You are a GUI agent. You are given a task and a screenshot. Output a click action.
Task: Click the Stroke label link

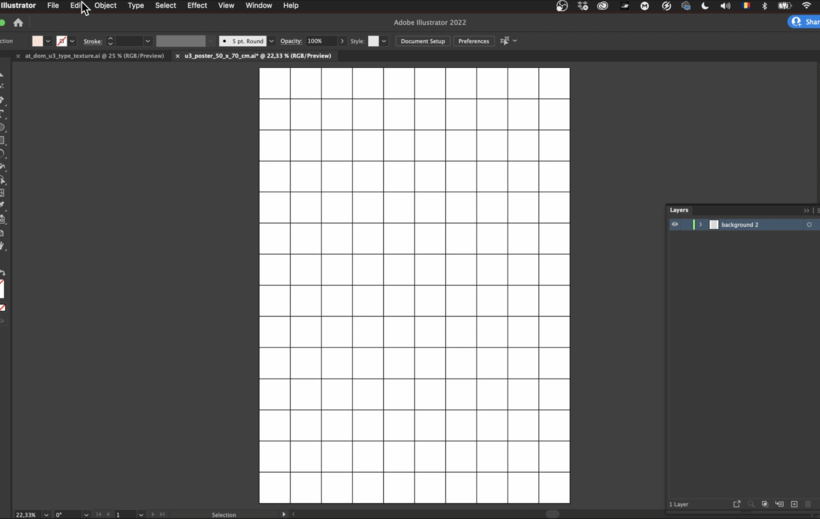(x=93, y=41)
